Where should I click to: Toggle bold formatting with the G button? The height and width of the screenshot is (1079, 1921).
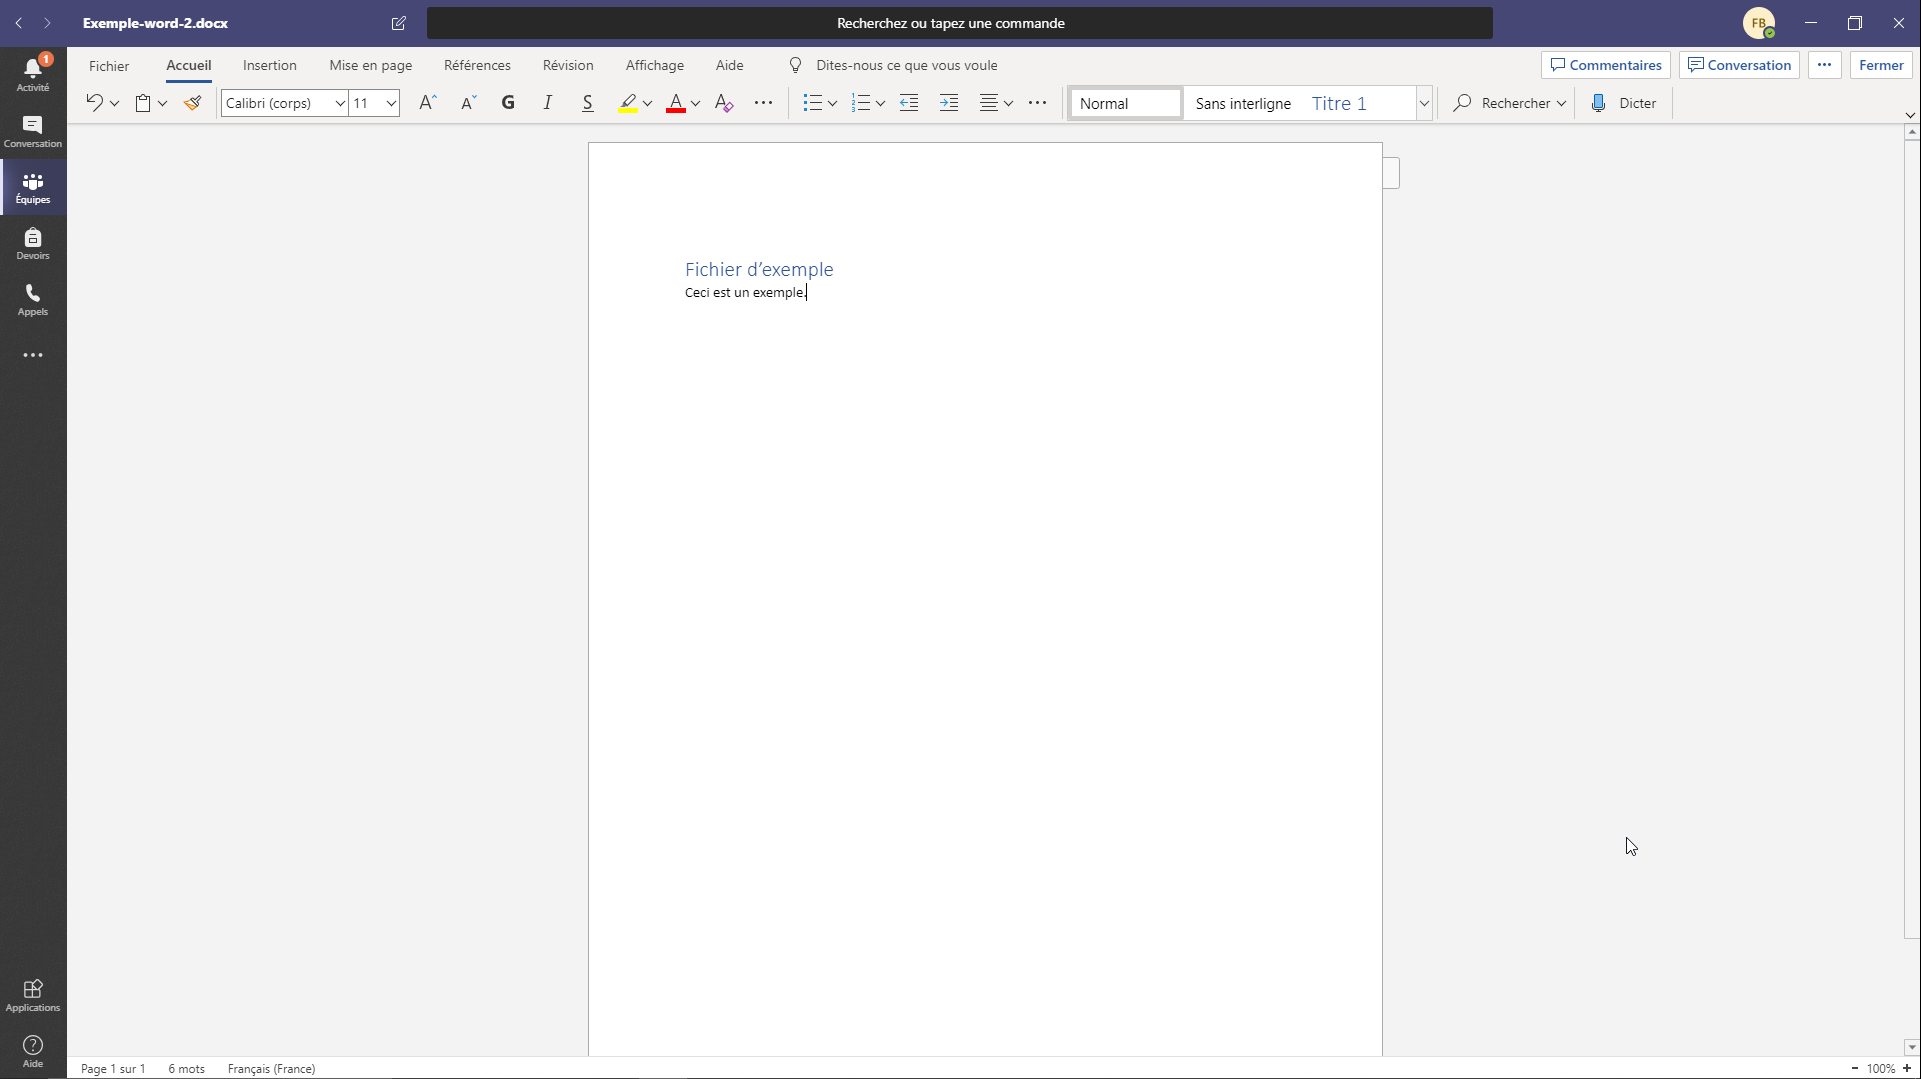pos(508,103)
